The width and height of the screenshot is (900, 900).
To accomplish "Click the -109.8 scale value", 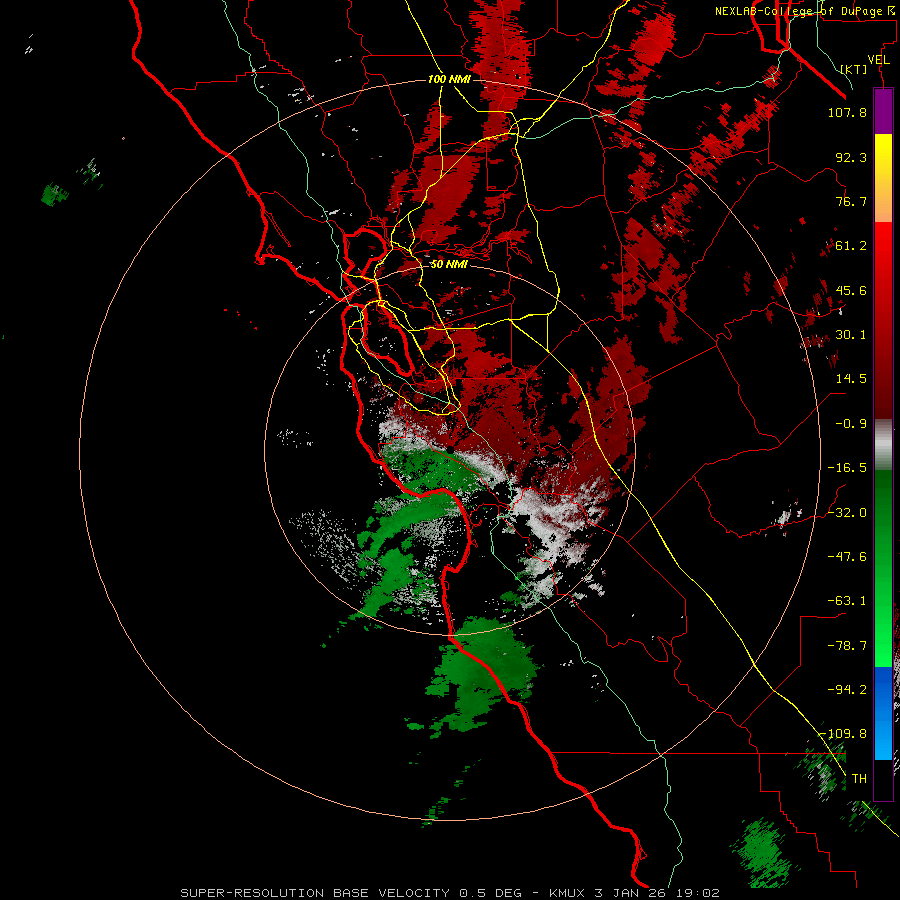I will click(843, 734).
